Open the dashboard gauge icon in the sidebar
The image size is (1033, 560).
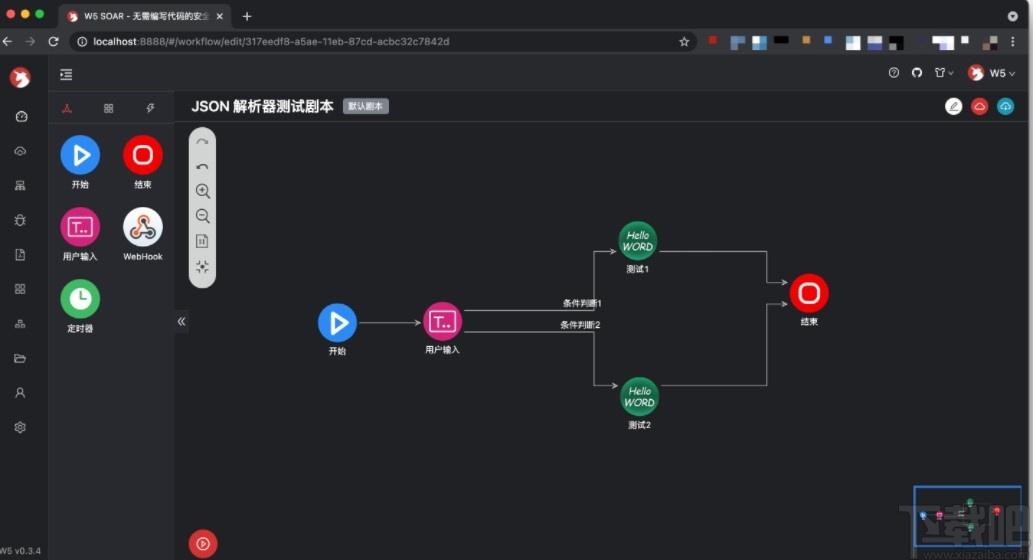[21, 117]
